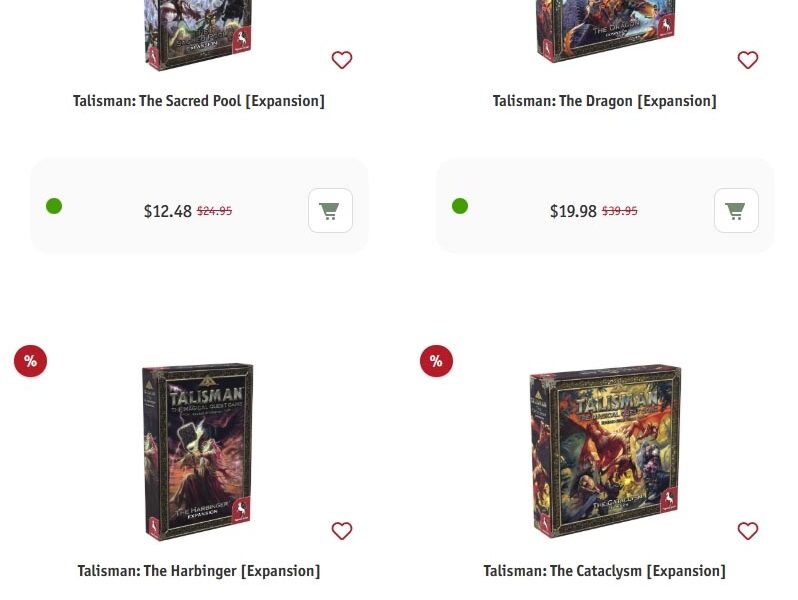Add Sacred Pool to cart via cart icon
Viewport: 798px width, 600px height.
click(x=330, y=211)
